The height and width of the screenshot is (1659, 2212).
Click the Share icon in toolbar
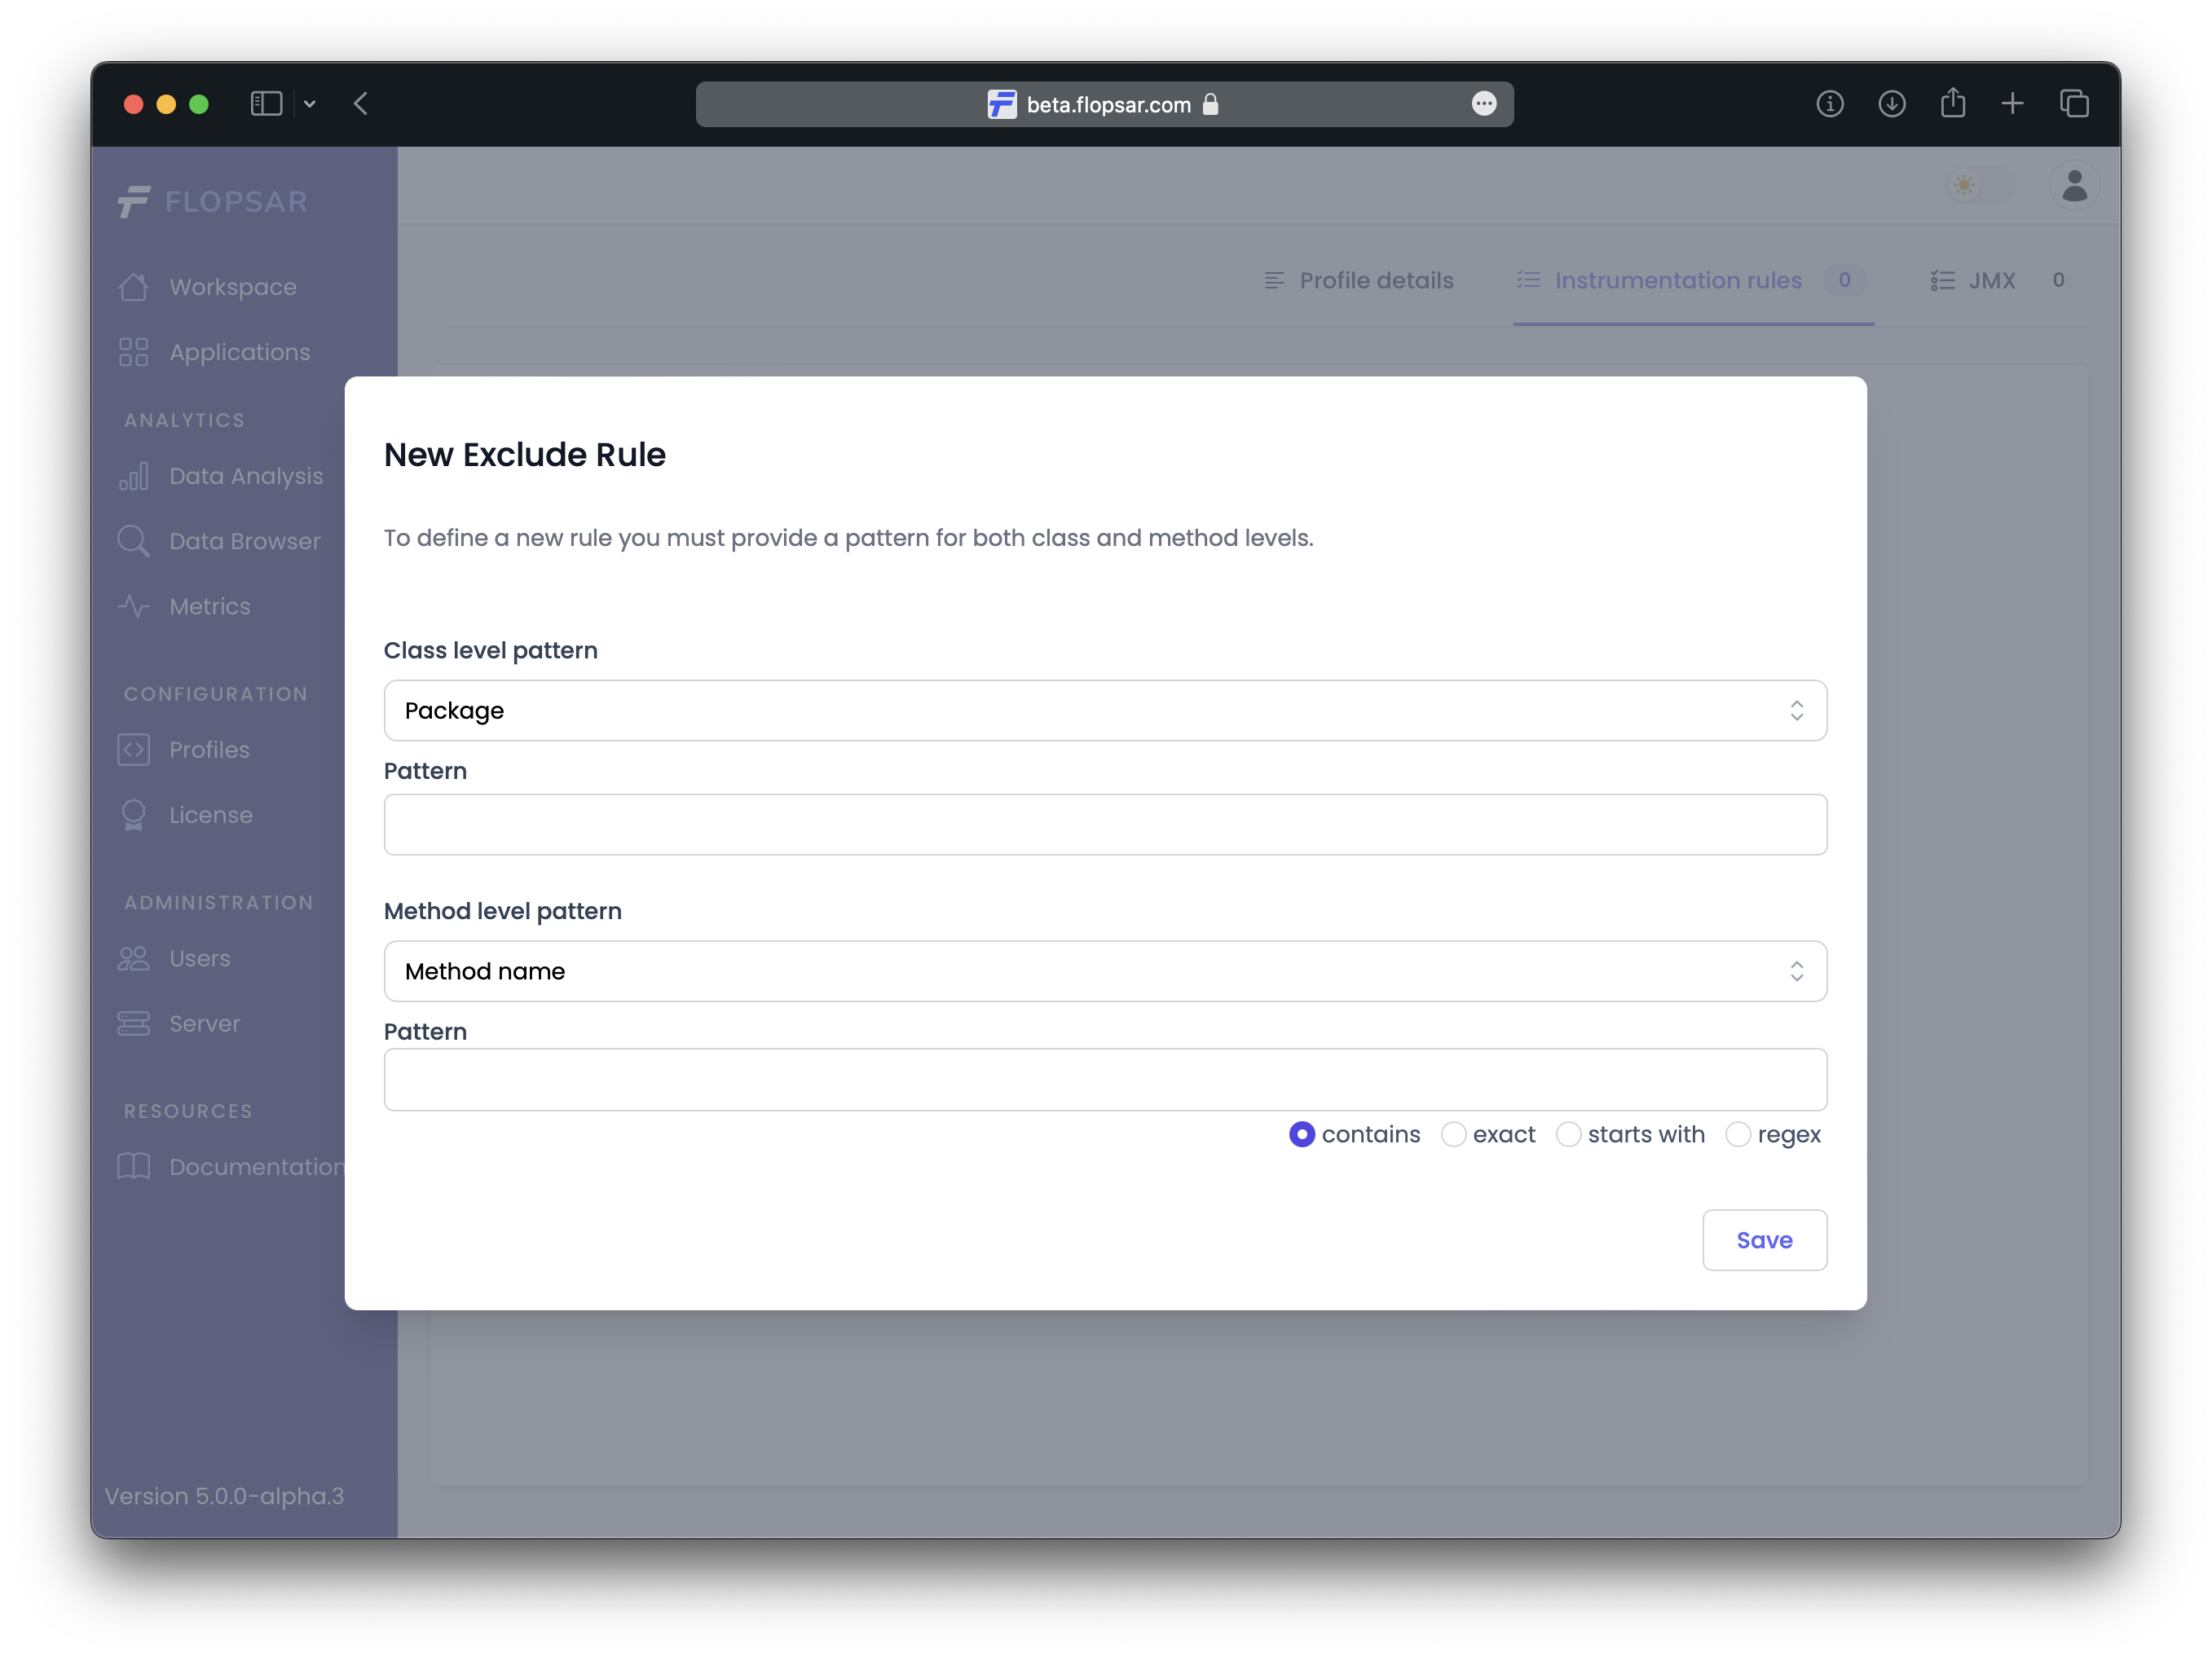1952,104
